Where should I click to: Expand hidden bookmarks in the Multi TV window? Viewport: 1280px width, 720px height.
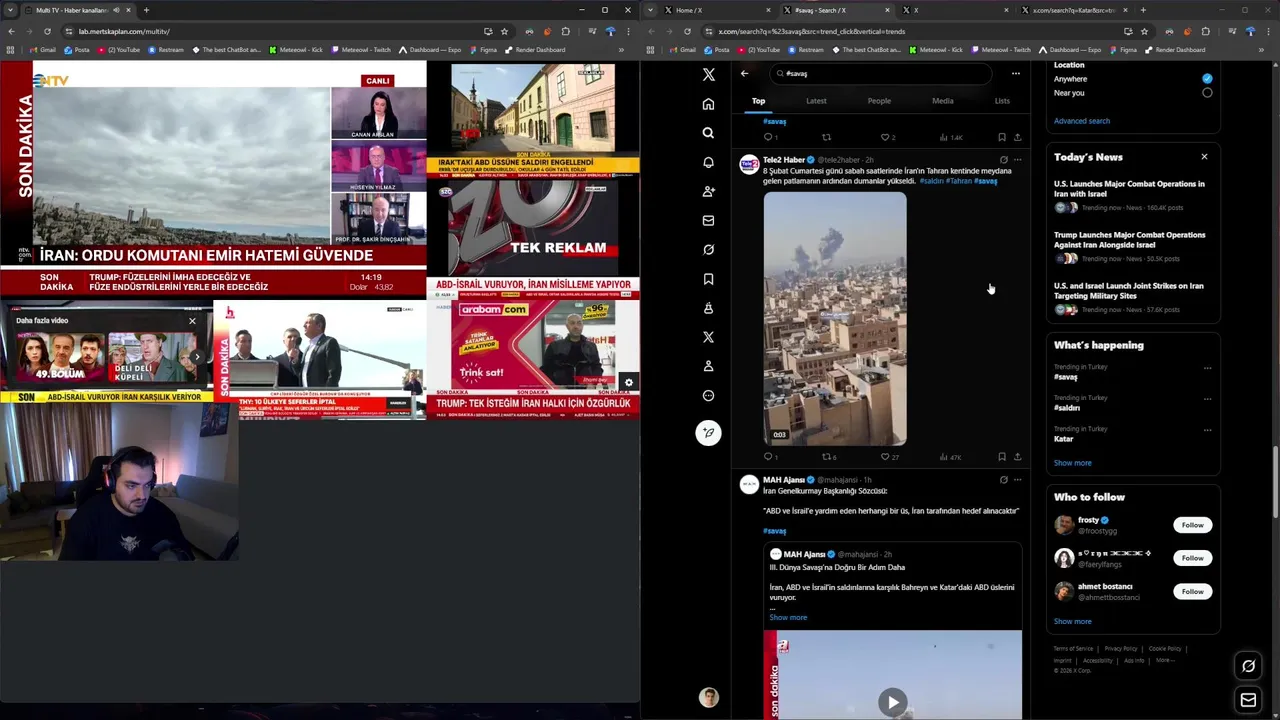[x=620, y=50]
